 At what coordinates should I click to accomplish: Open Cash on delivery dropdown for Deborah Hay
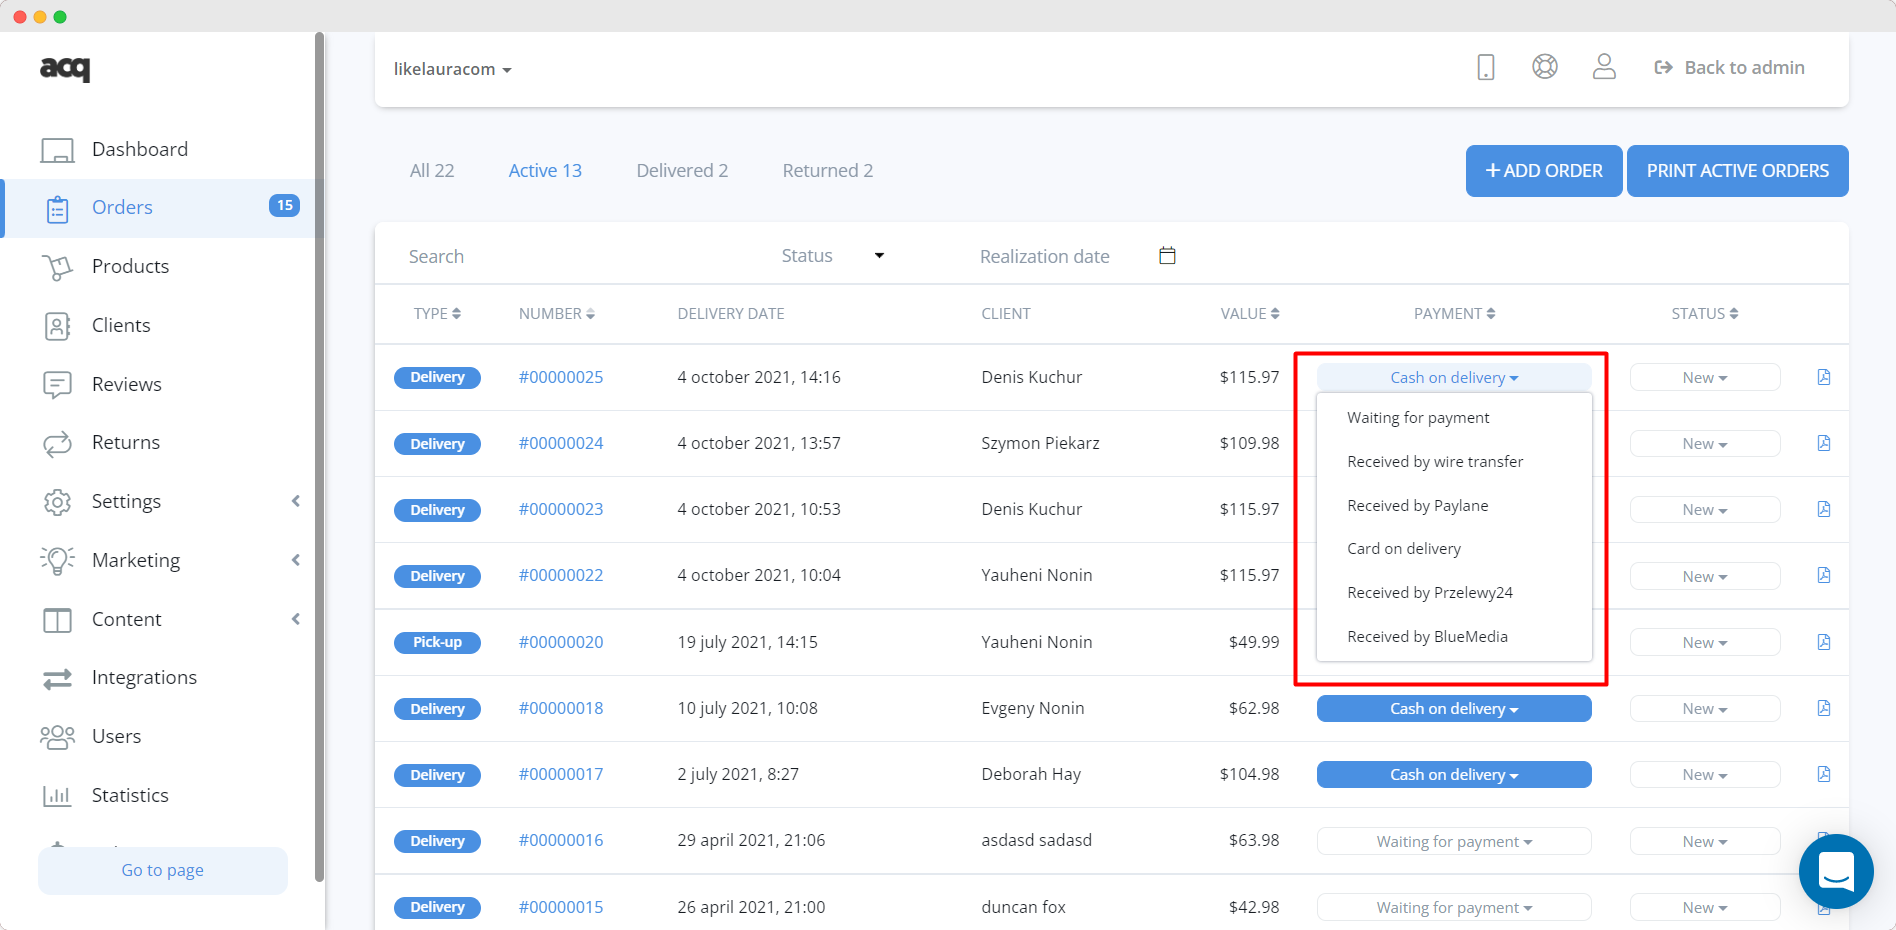tap(1454, 774)
